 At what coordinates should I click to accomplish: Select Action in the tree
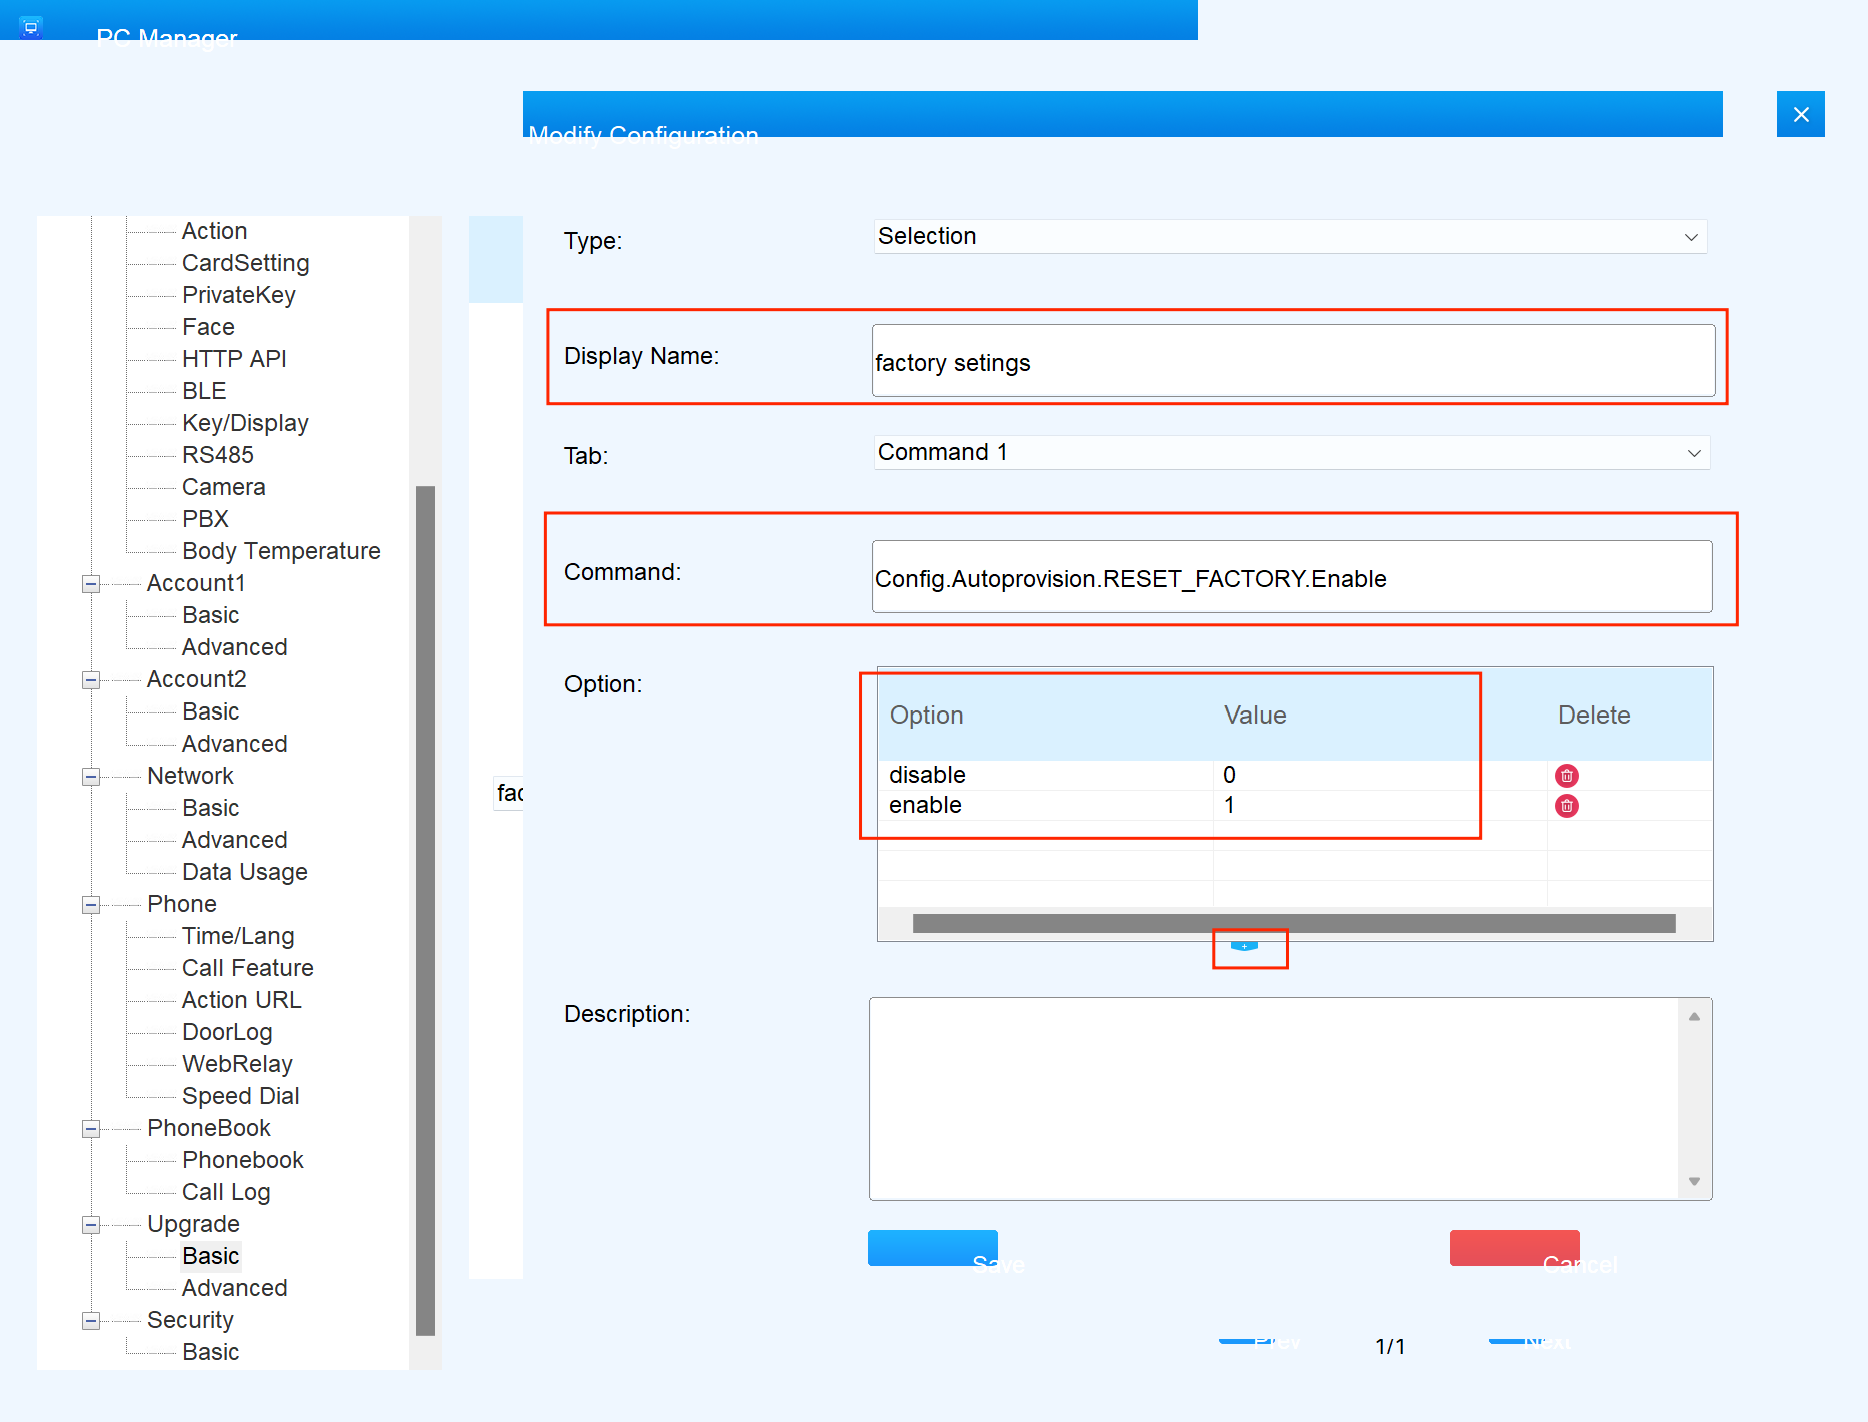(214, 231)
